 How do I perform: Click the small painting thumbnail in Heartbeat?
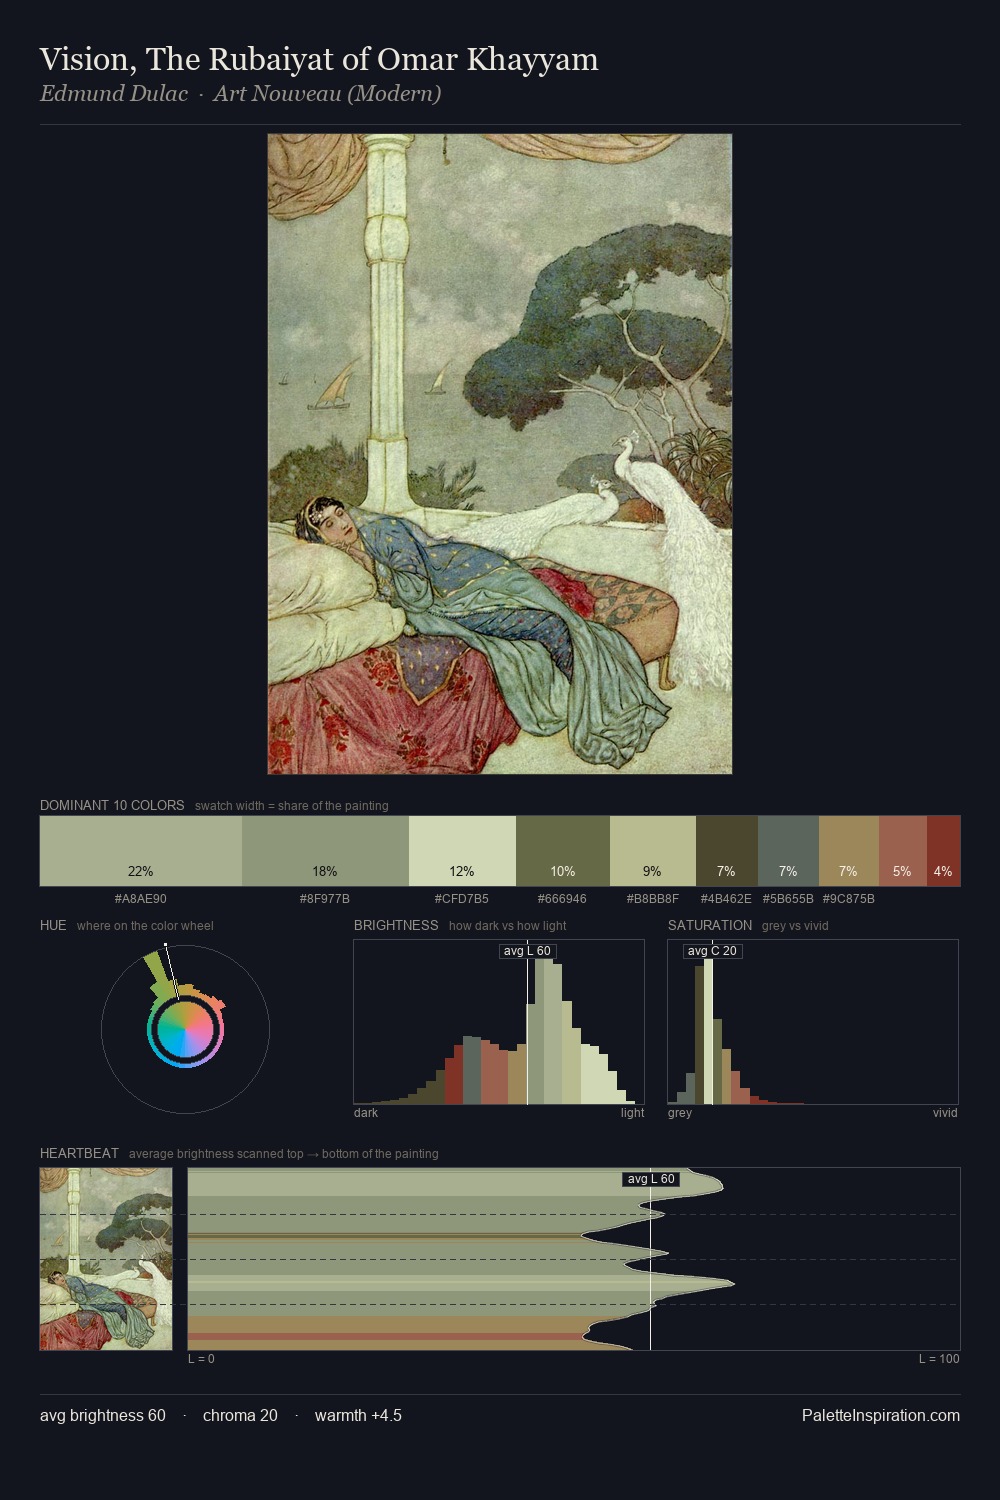click(x=106, y=1259)
